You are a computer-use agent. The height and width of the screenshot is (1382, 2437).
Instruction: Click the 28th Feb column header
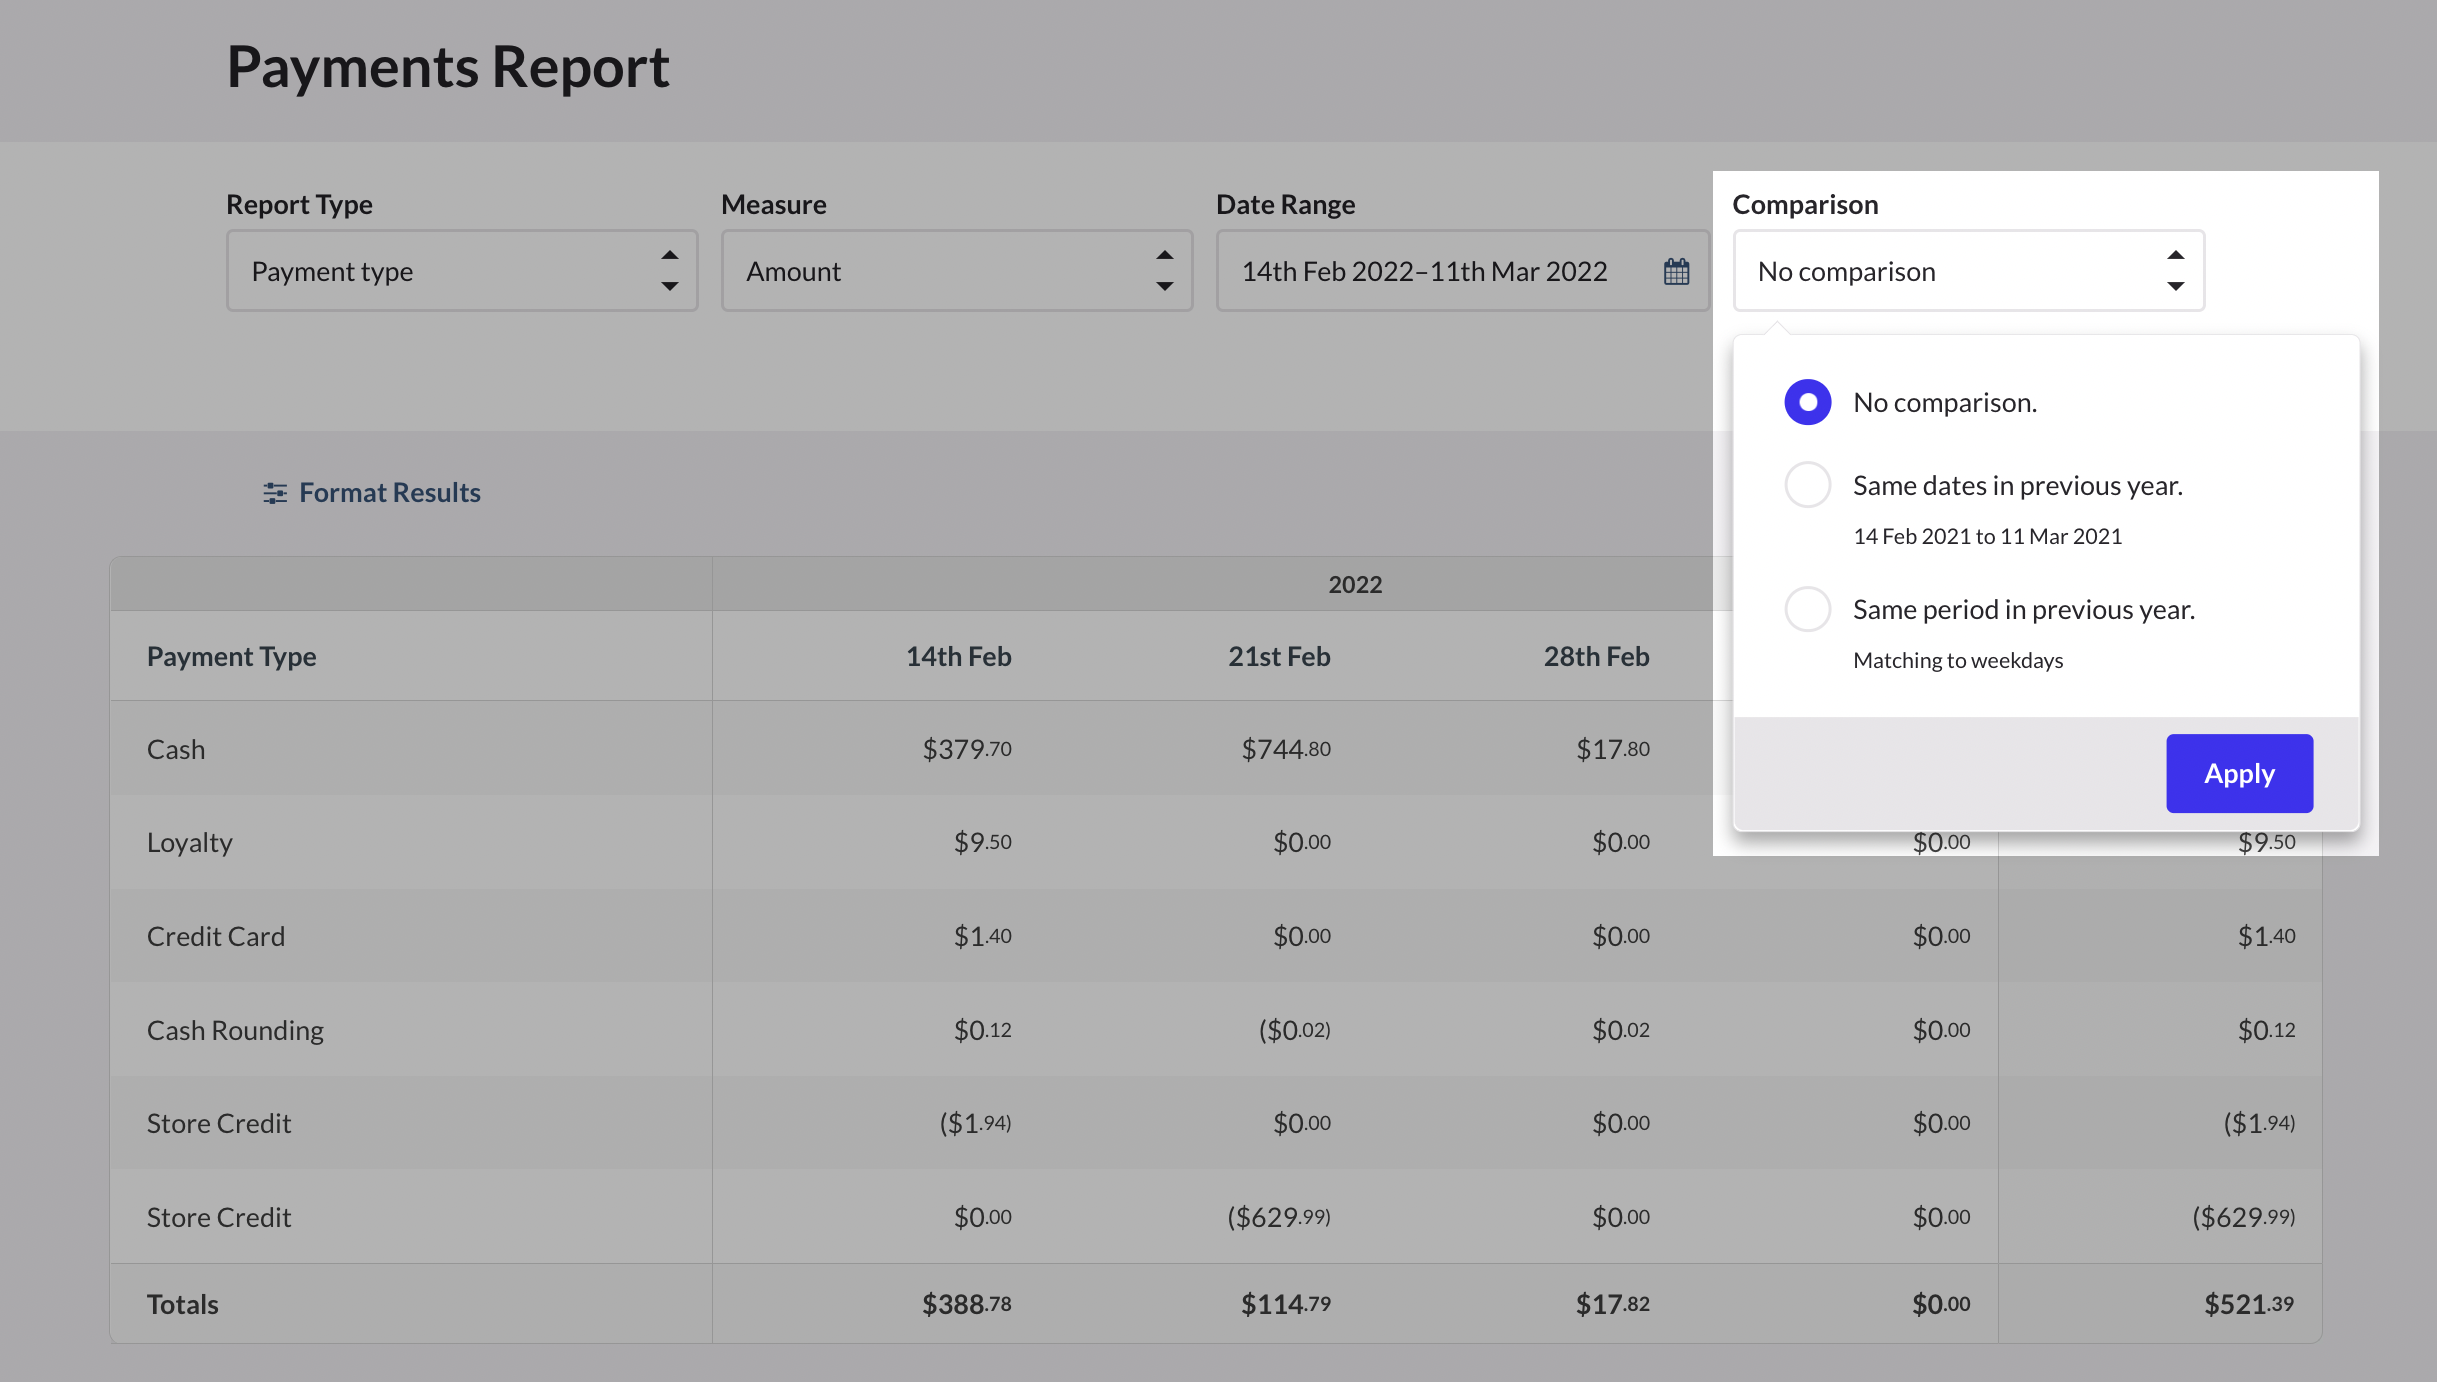point(1596,657)
